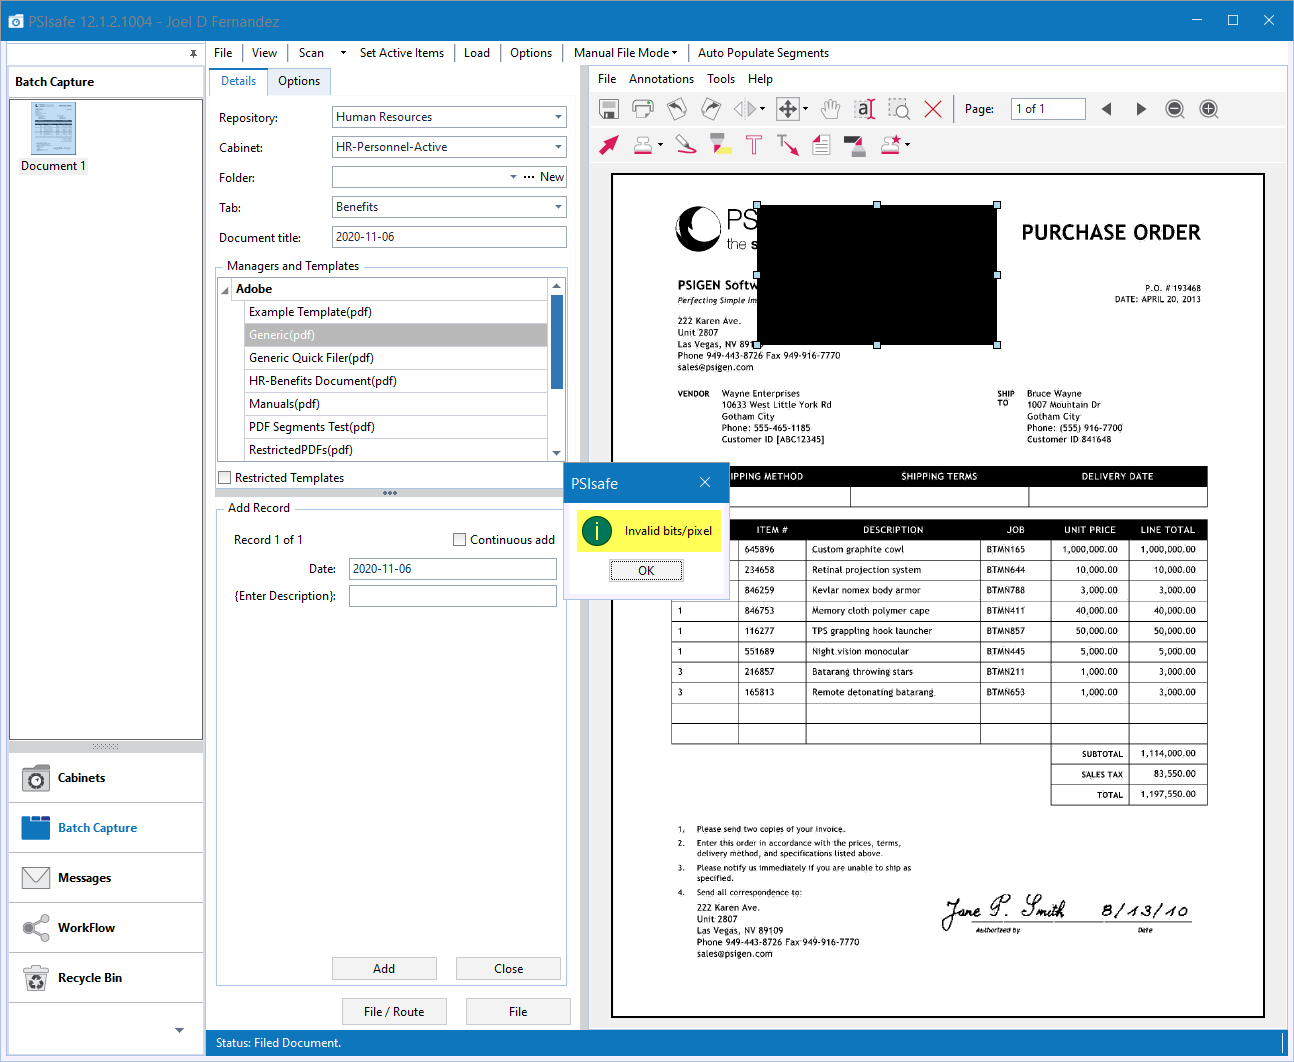Collapse the Adobe template group

click(x=225, y=290)
